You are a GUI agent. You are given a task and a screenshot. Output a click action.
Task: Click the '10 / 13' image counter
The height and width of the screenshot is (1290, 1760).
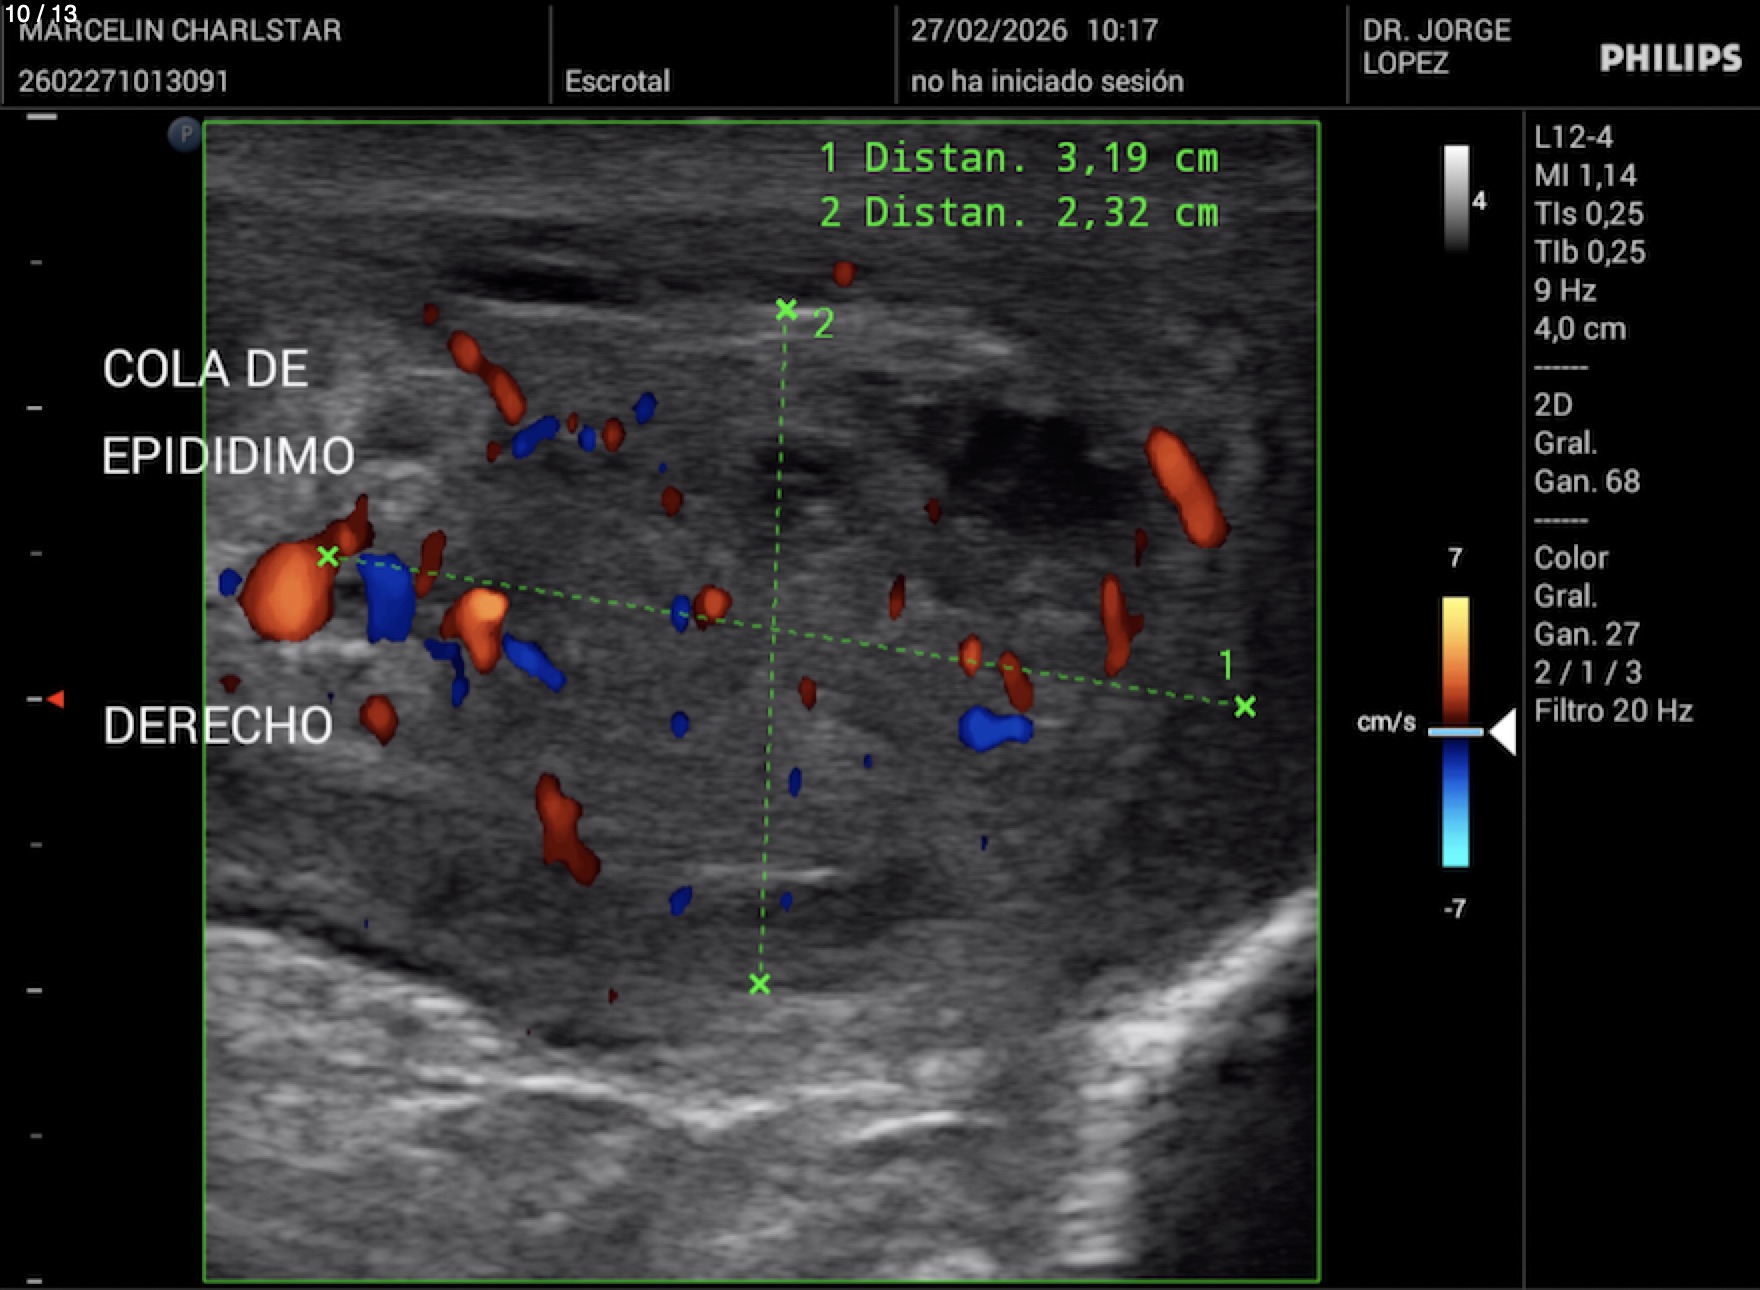pyautogui.click(x=40, y=13)
